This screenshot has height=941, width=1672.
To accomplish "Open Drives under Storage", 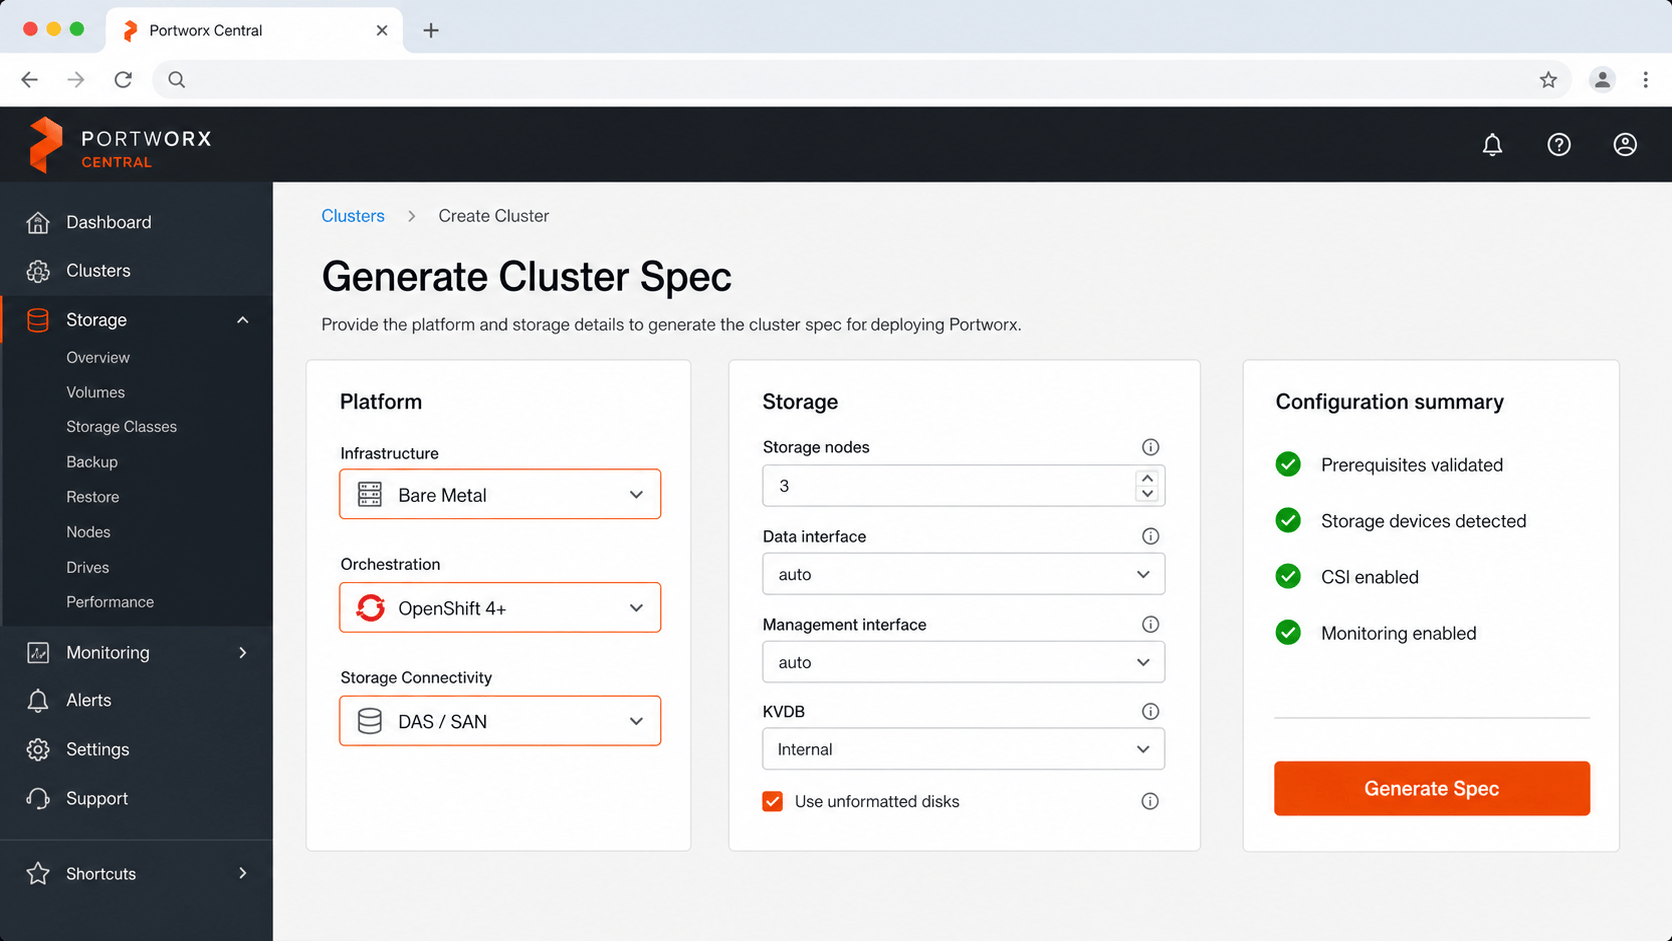I will (x=88, y=567).
